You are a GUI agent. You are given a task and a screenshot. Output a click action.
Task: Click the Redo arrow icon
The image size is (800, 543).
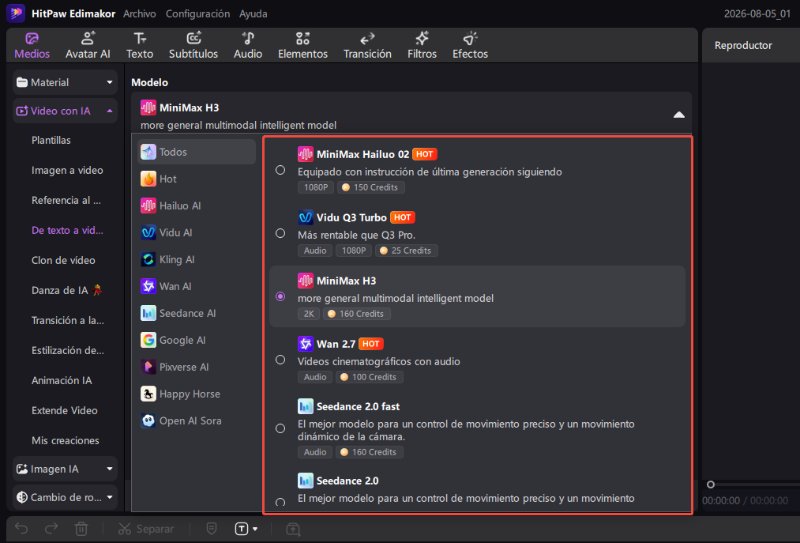point(51,529)
